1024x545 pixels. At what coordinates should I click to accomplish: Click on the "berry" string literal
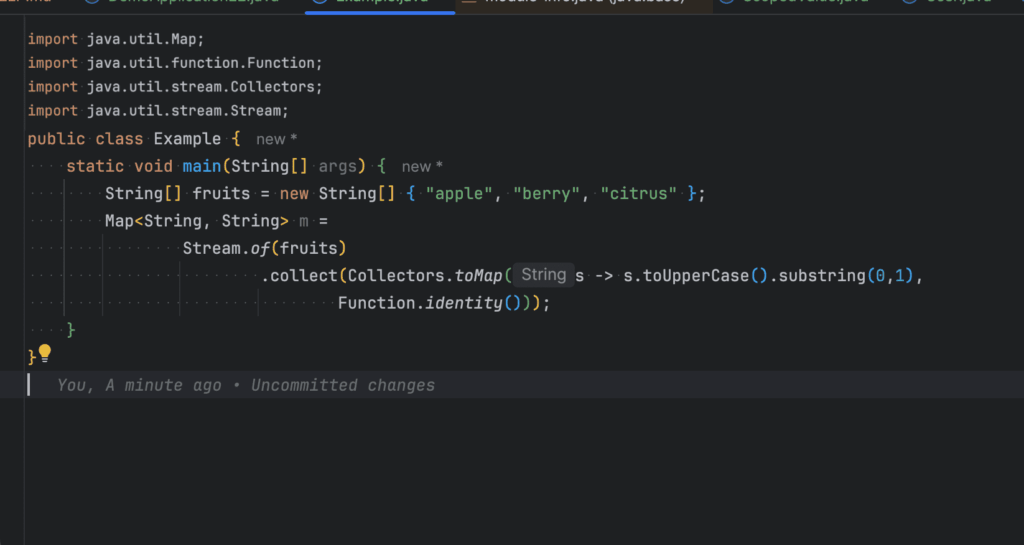[547, 194]
